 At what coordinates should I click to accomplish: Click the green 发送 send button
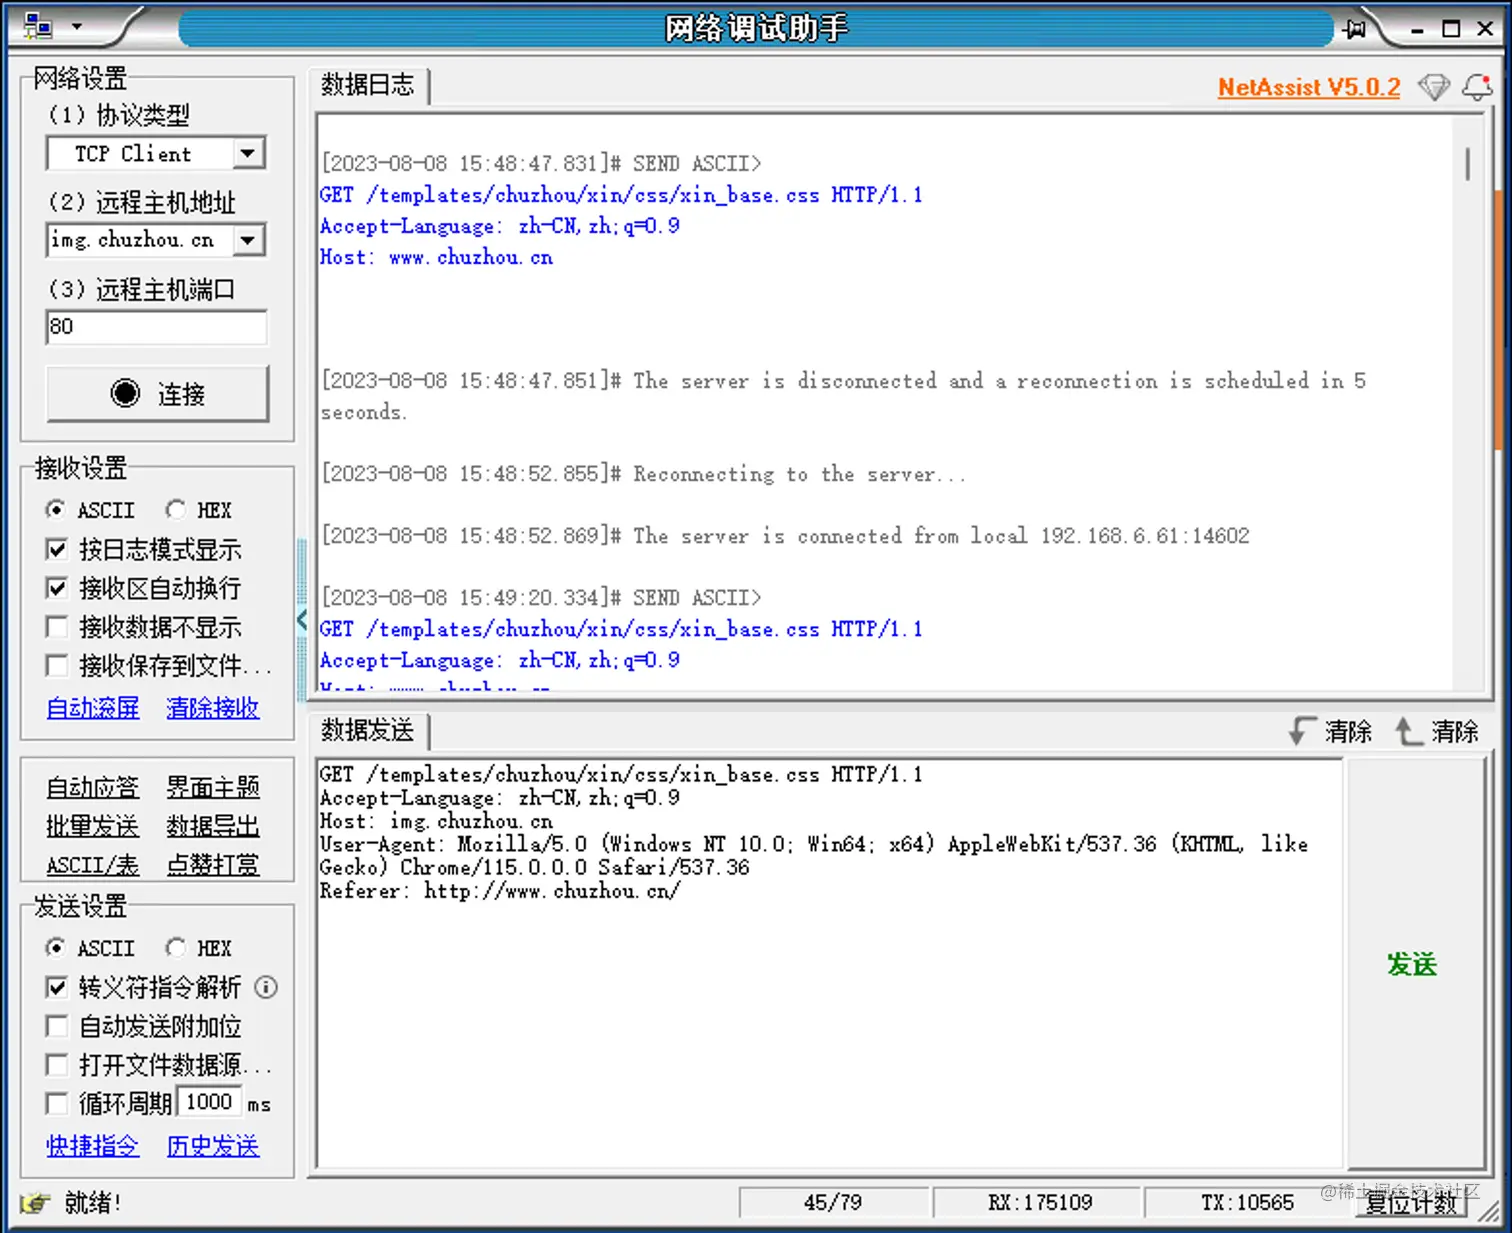(1414, 964)
